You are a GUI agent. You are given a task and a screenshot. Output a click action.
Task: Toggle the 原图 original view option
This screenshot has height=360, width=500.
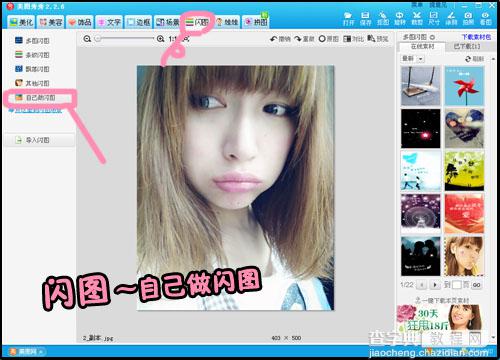coord(328,39)
